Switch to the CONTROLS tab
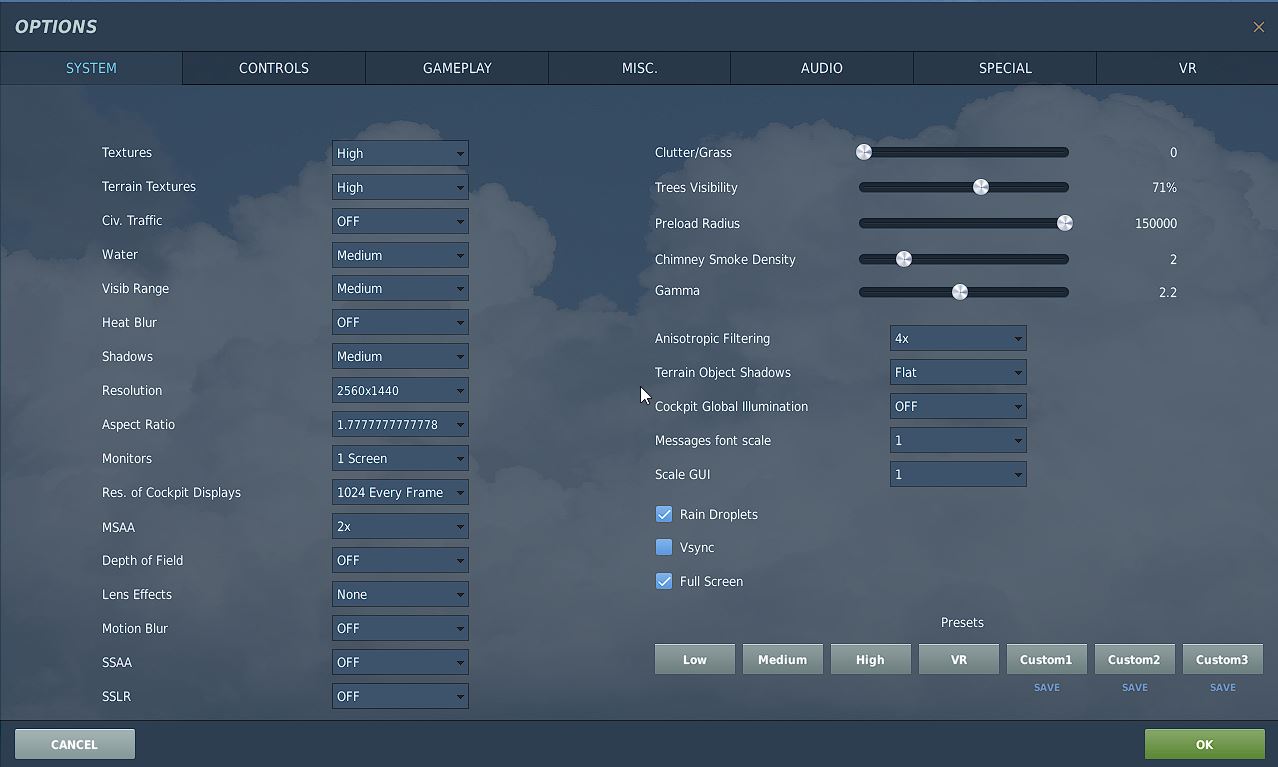1278x767 pixels. (x=274, y=68)
